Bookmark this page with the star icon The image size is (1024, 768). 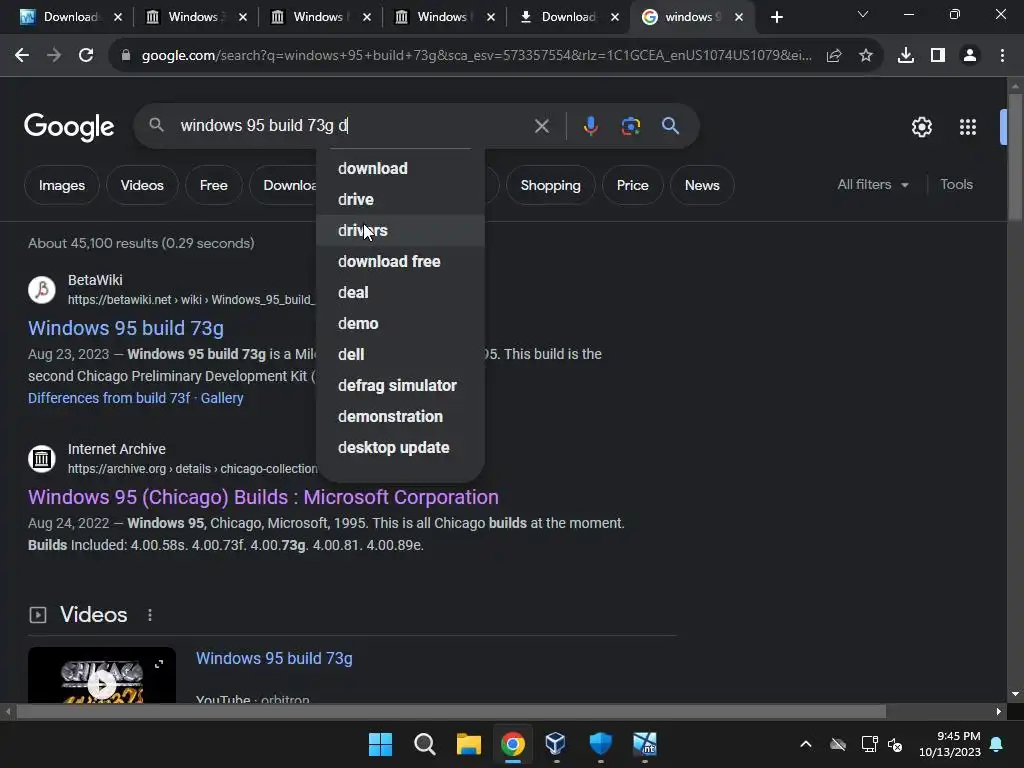[x=866, y=56]
